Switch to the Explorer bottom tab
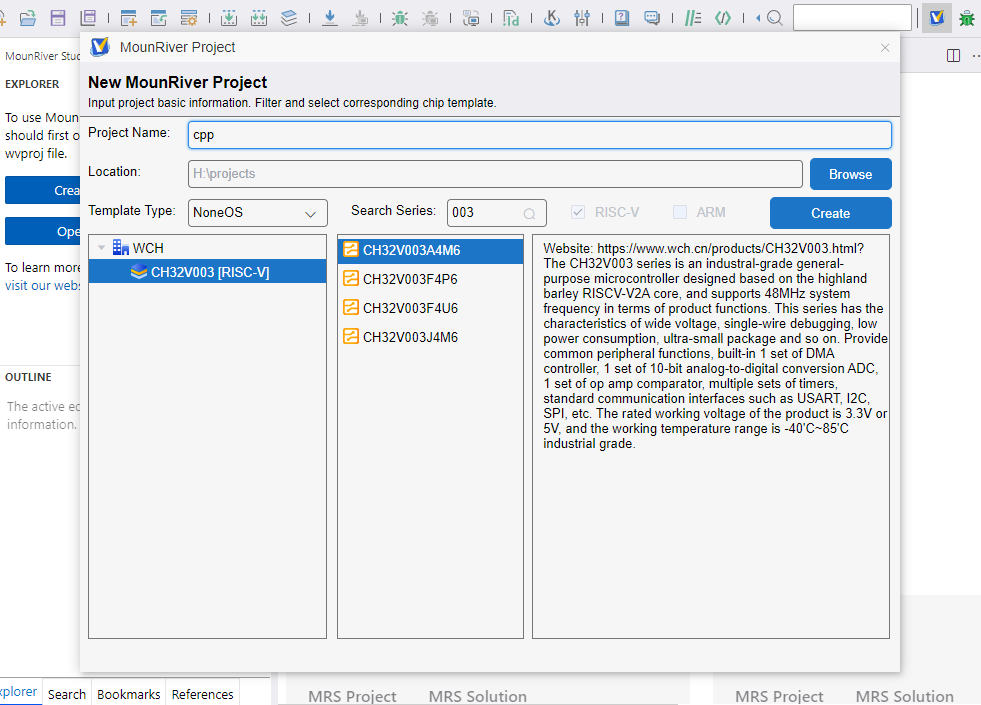Screen dimensions: 981x705 (x=19, y=692)
